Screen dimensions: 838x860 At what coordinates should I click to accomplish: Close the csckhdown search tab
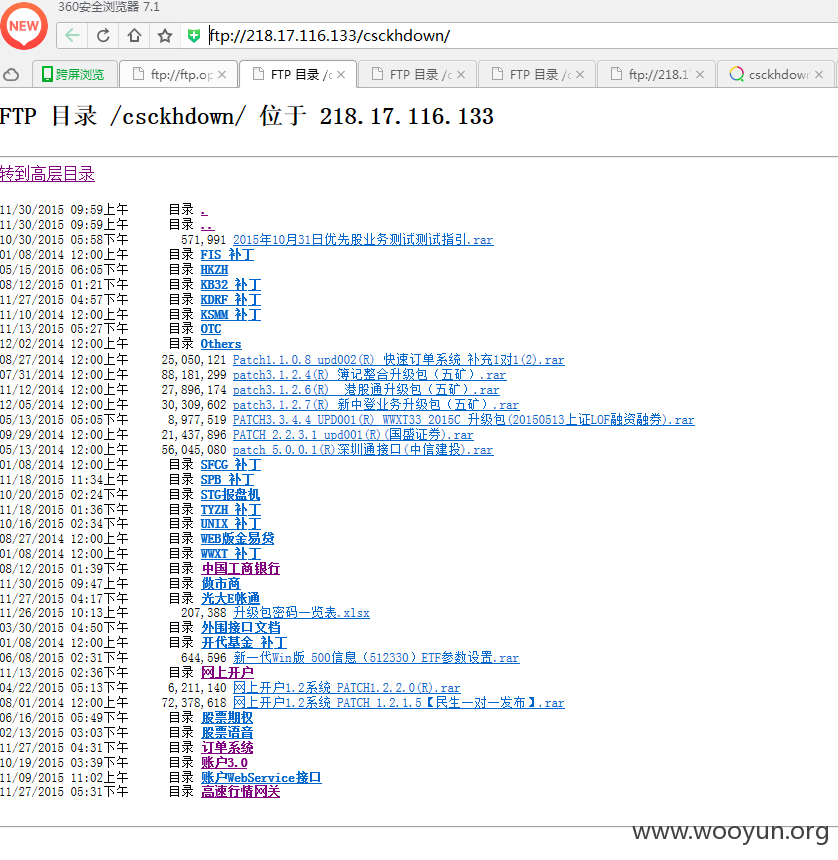point(819,75)
